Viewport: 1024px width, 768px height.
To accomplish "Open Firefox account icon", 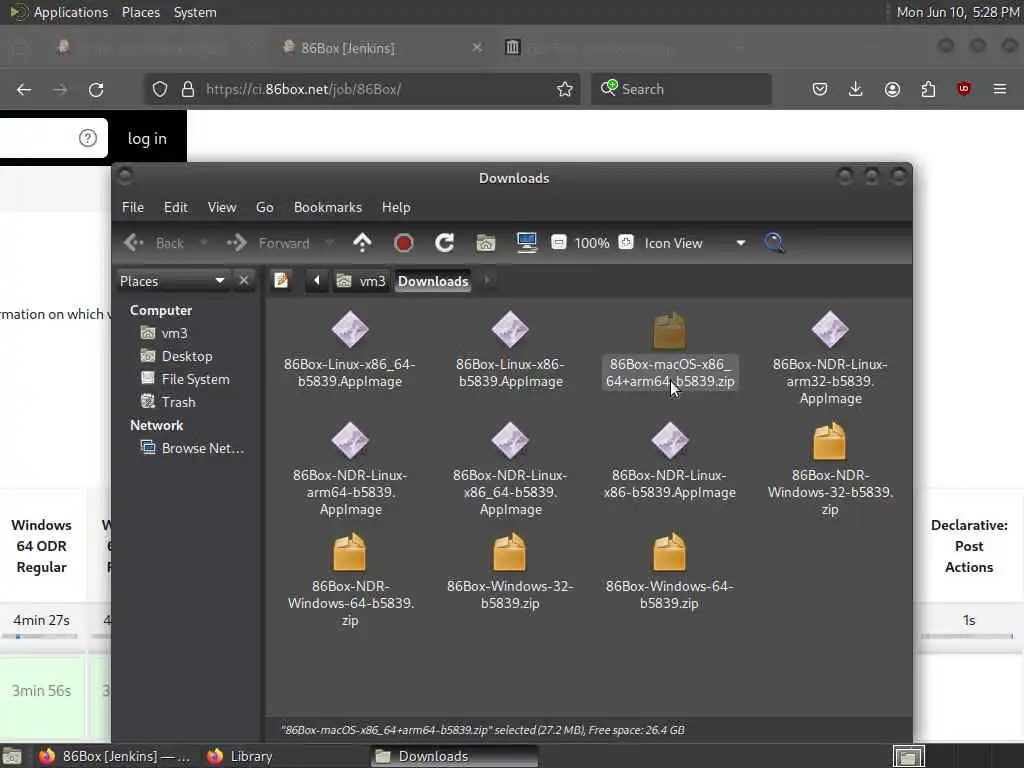I will [892, 89].
